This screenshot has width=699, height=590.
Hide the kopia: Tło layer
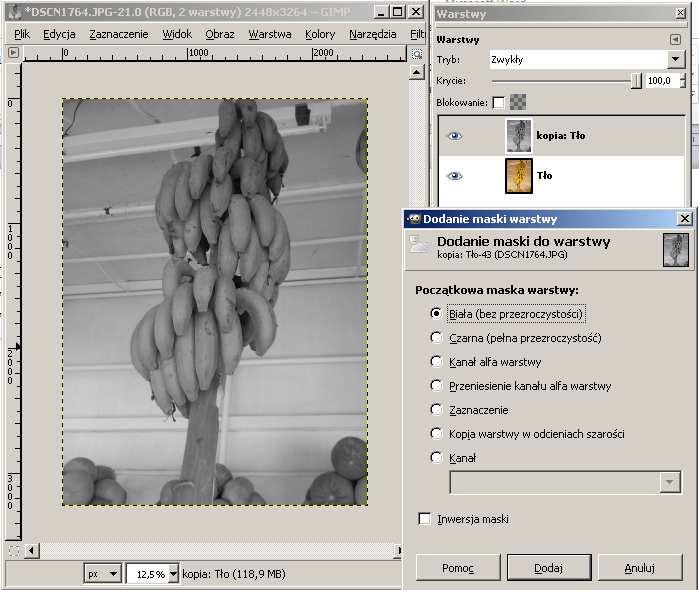click(x=454, y=136)
